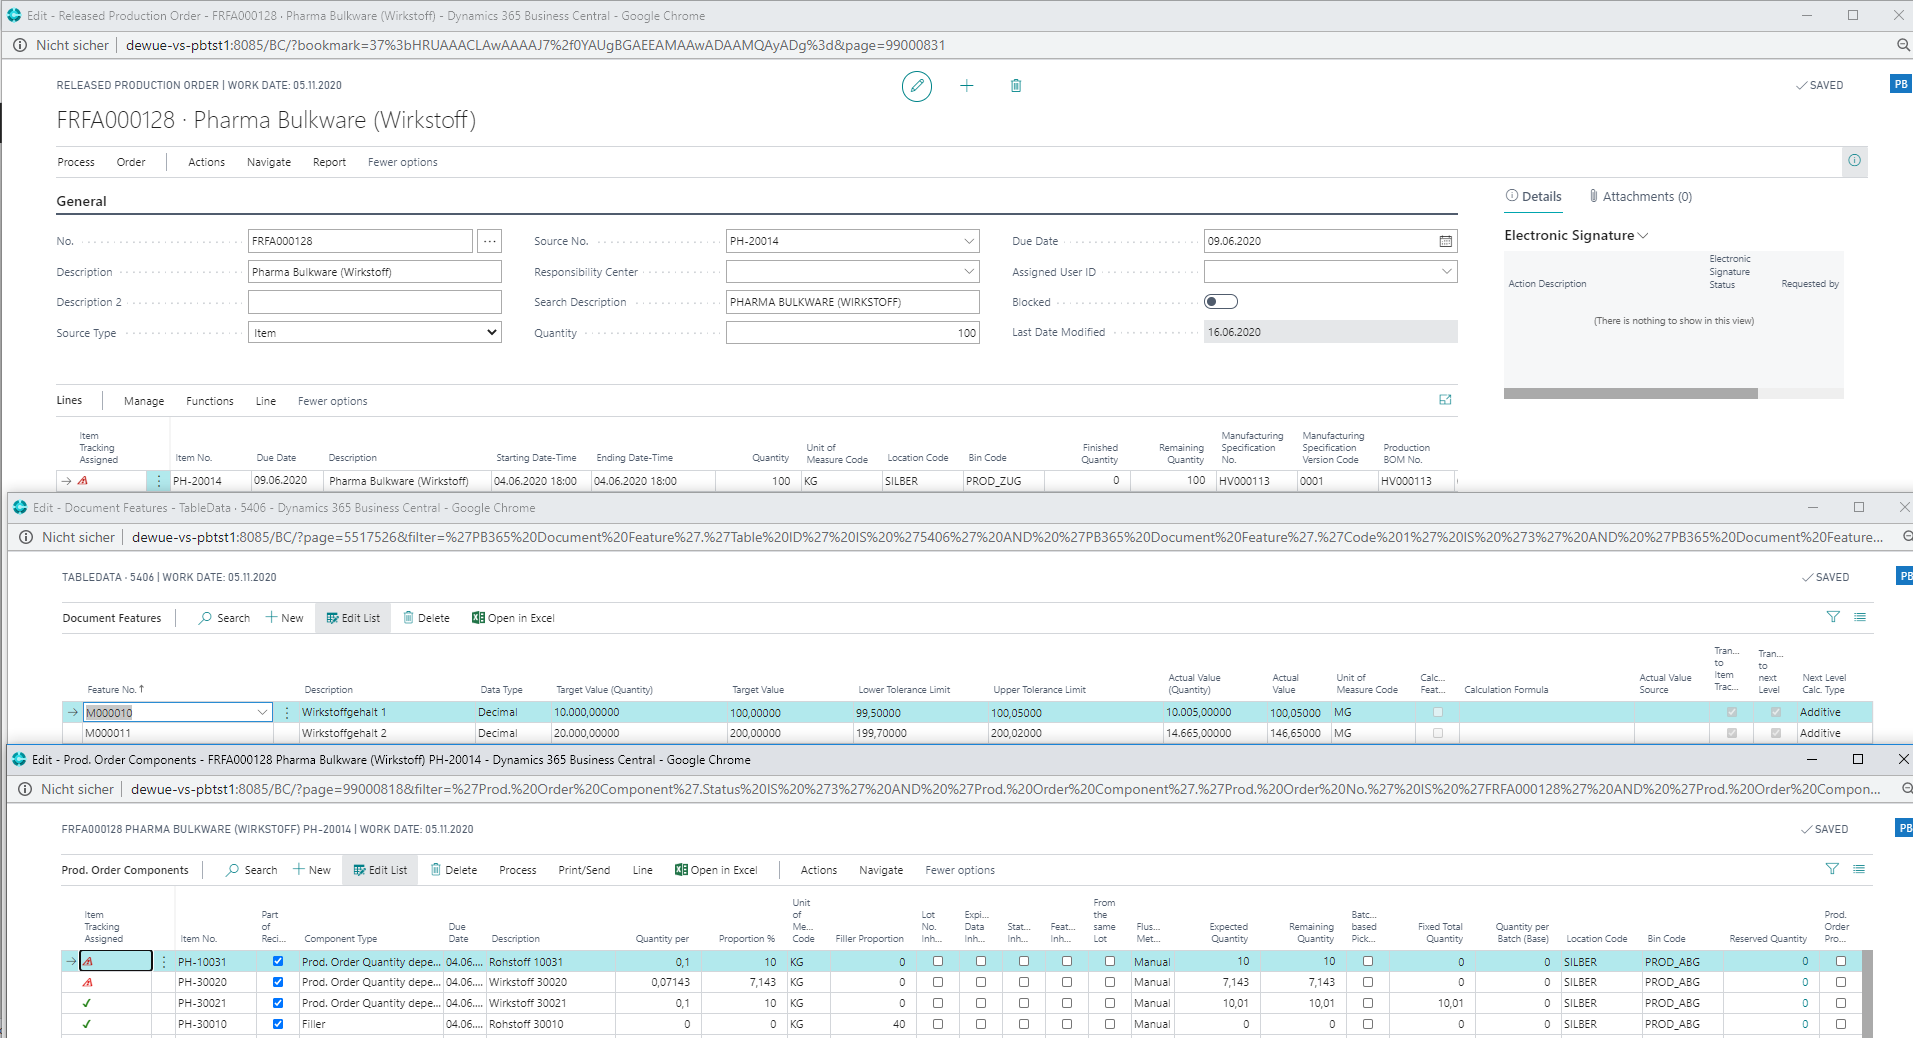Click Print/Send in Prod. Order Components
Viewport: 1913px width, 1038px height.
[584, 870]
